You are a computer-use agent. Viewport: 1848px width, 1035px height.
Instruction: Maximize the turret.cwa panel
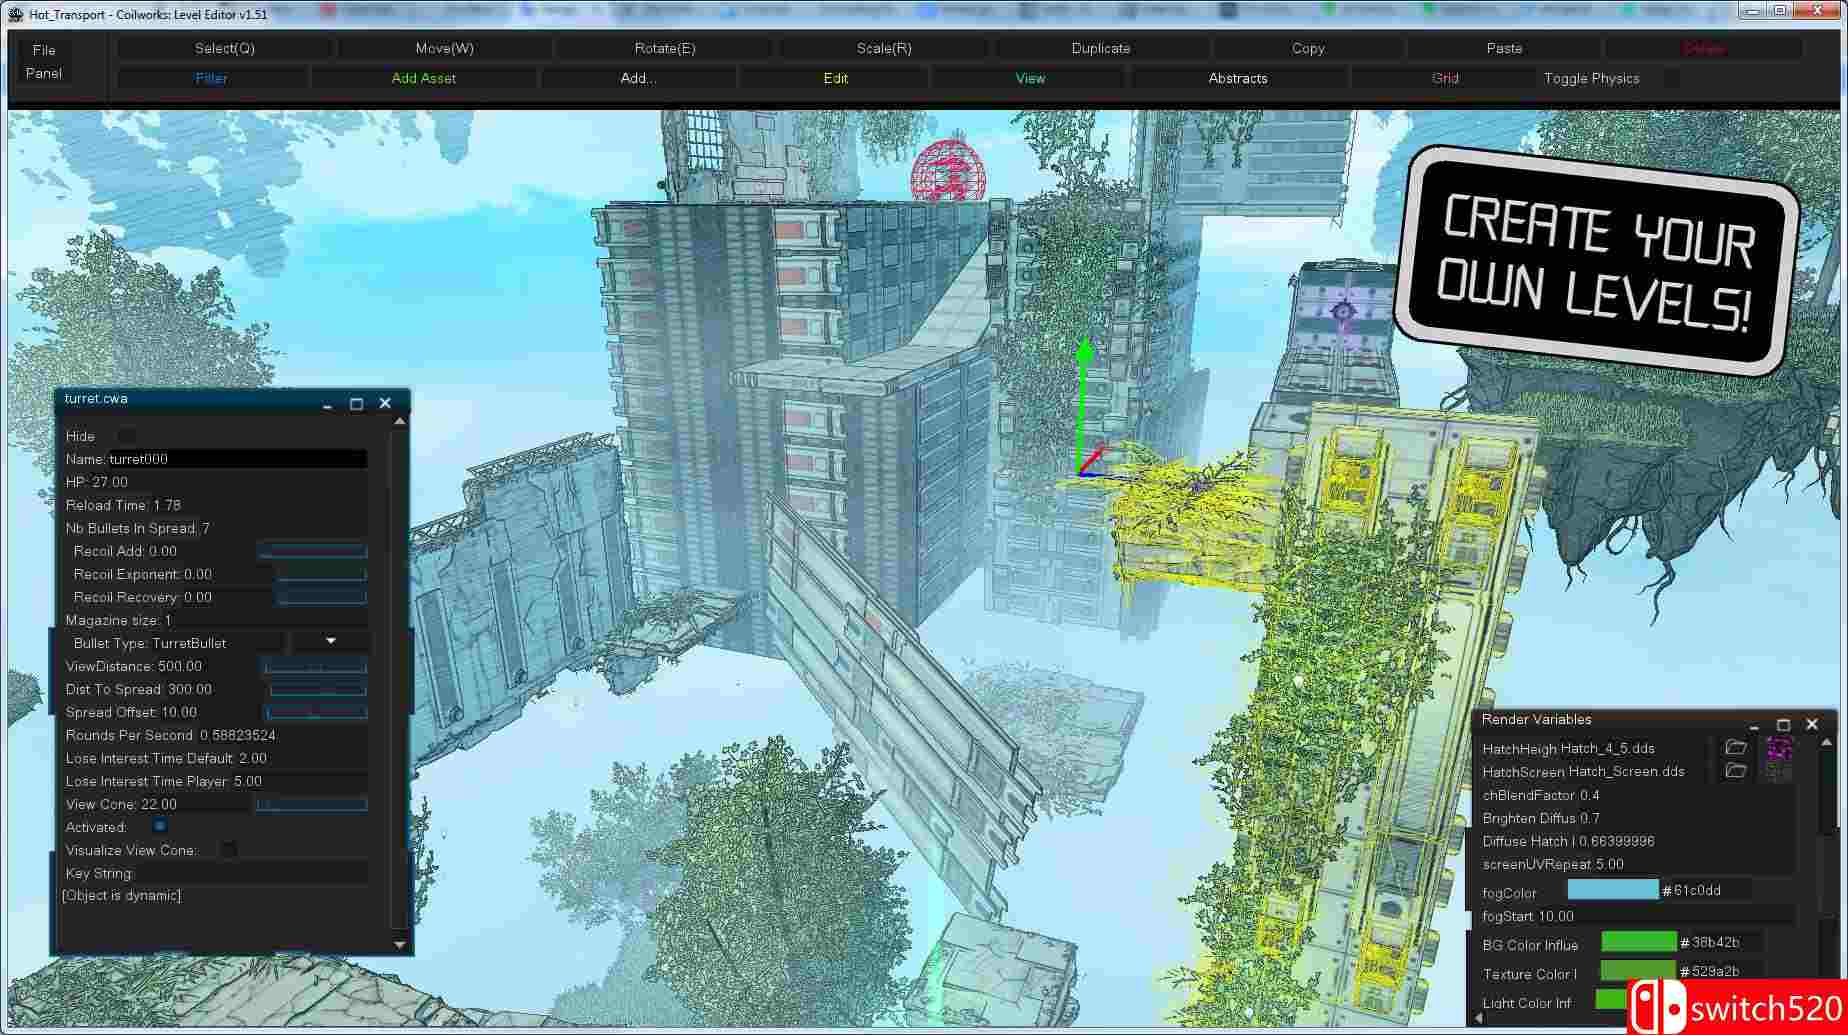pos(356,403)
